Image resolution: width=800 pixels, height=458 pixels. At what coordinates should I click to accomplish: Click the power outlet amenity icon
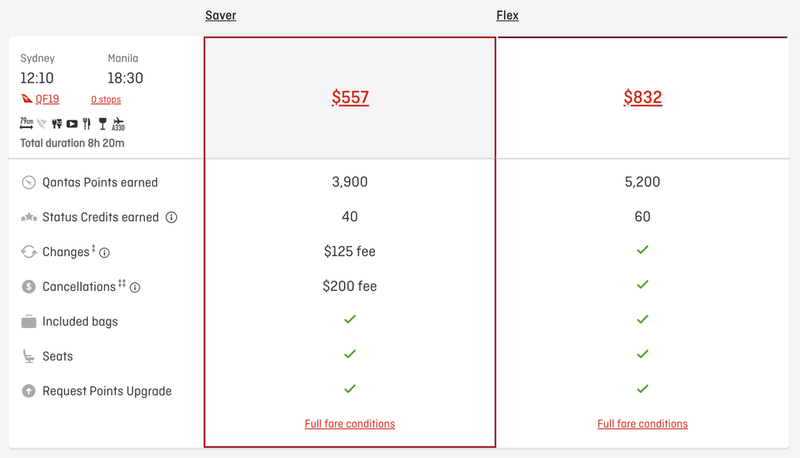tap(57, 123)
